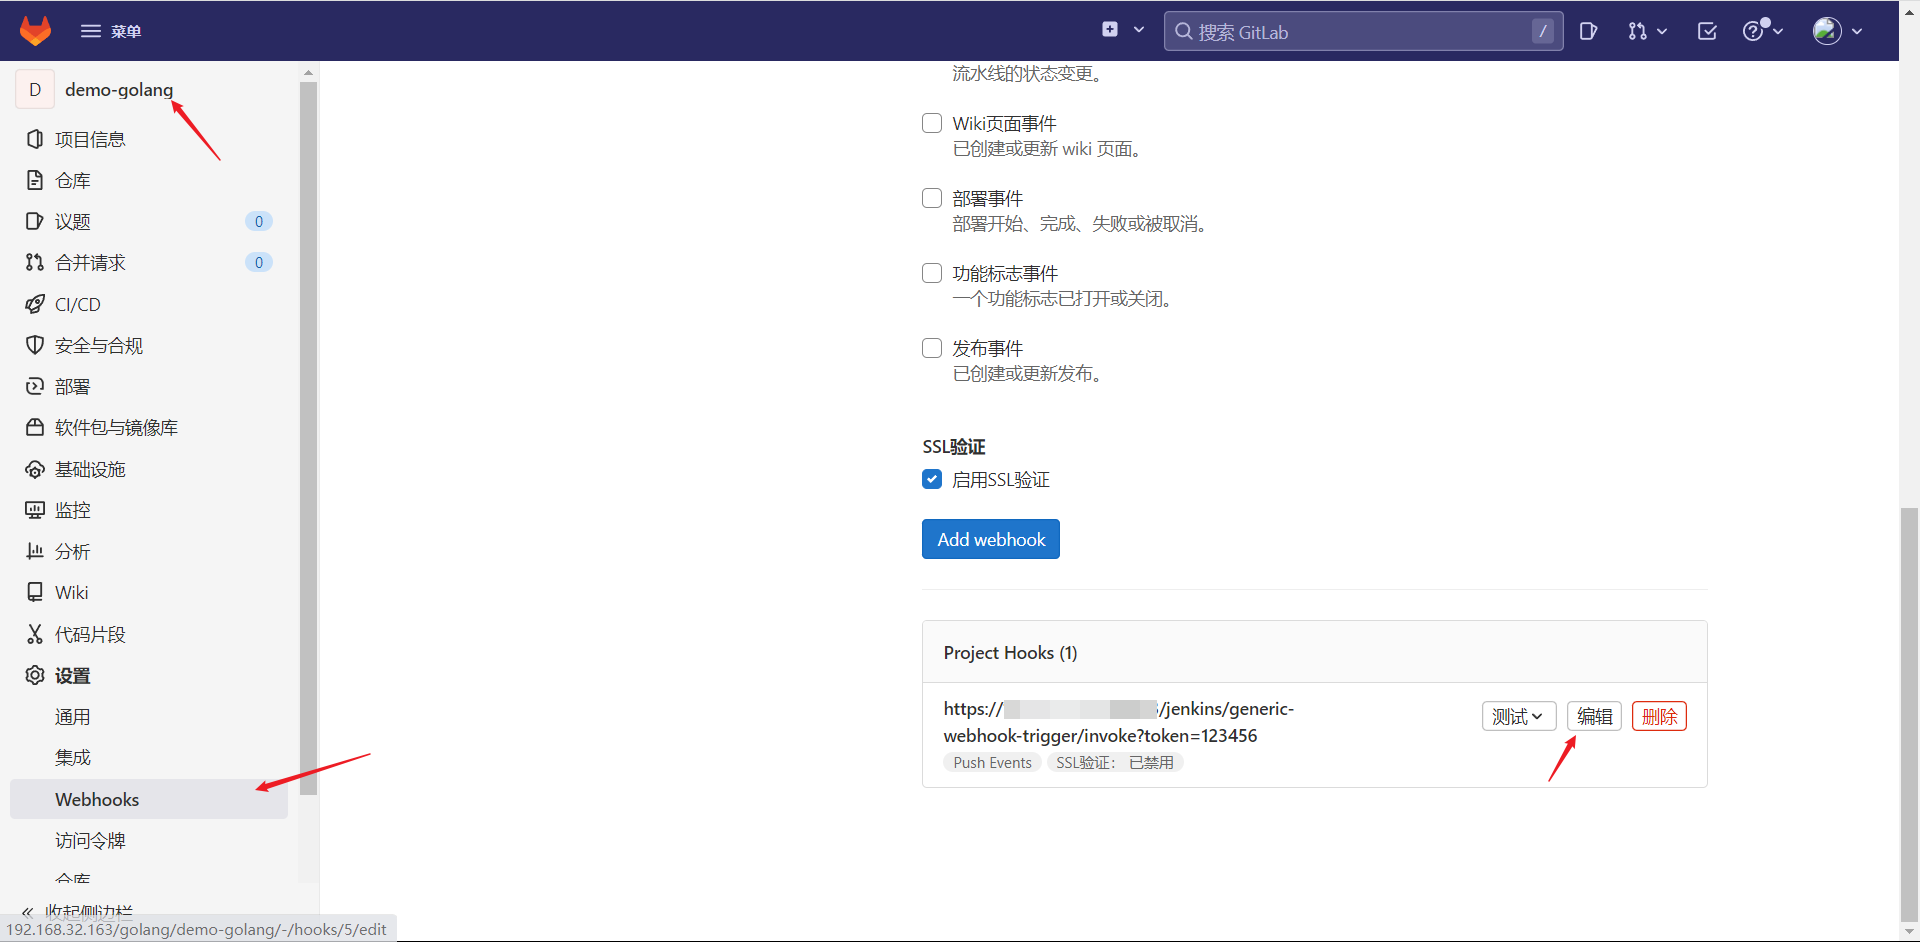Click the Wiki book icon
The width and height of the screenshot is (1920, 942).
pos(35,592)
